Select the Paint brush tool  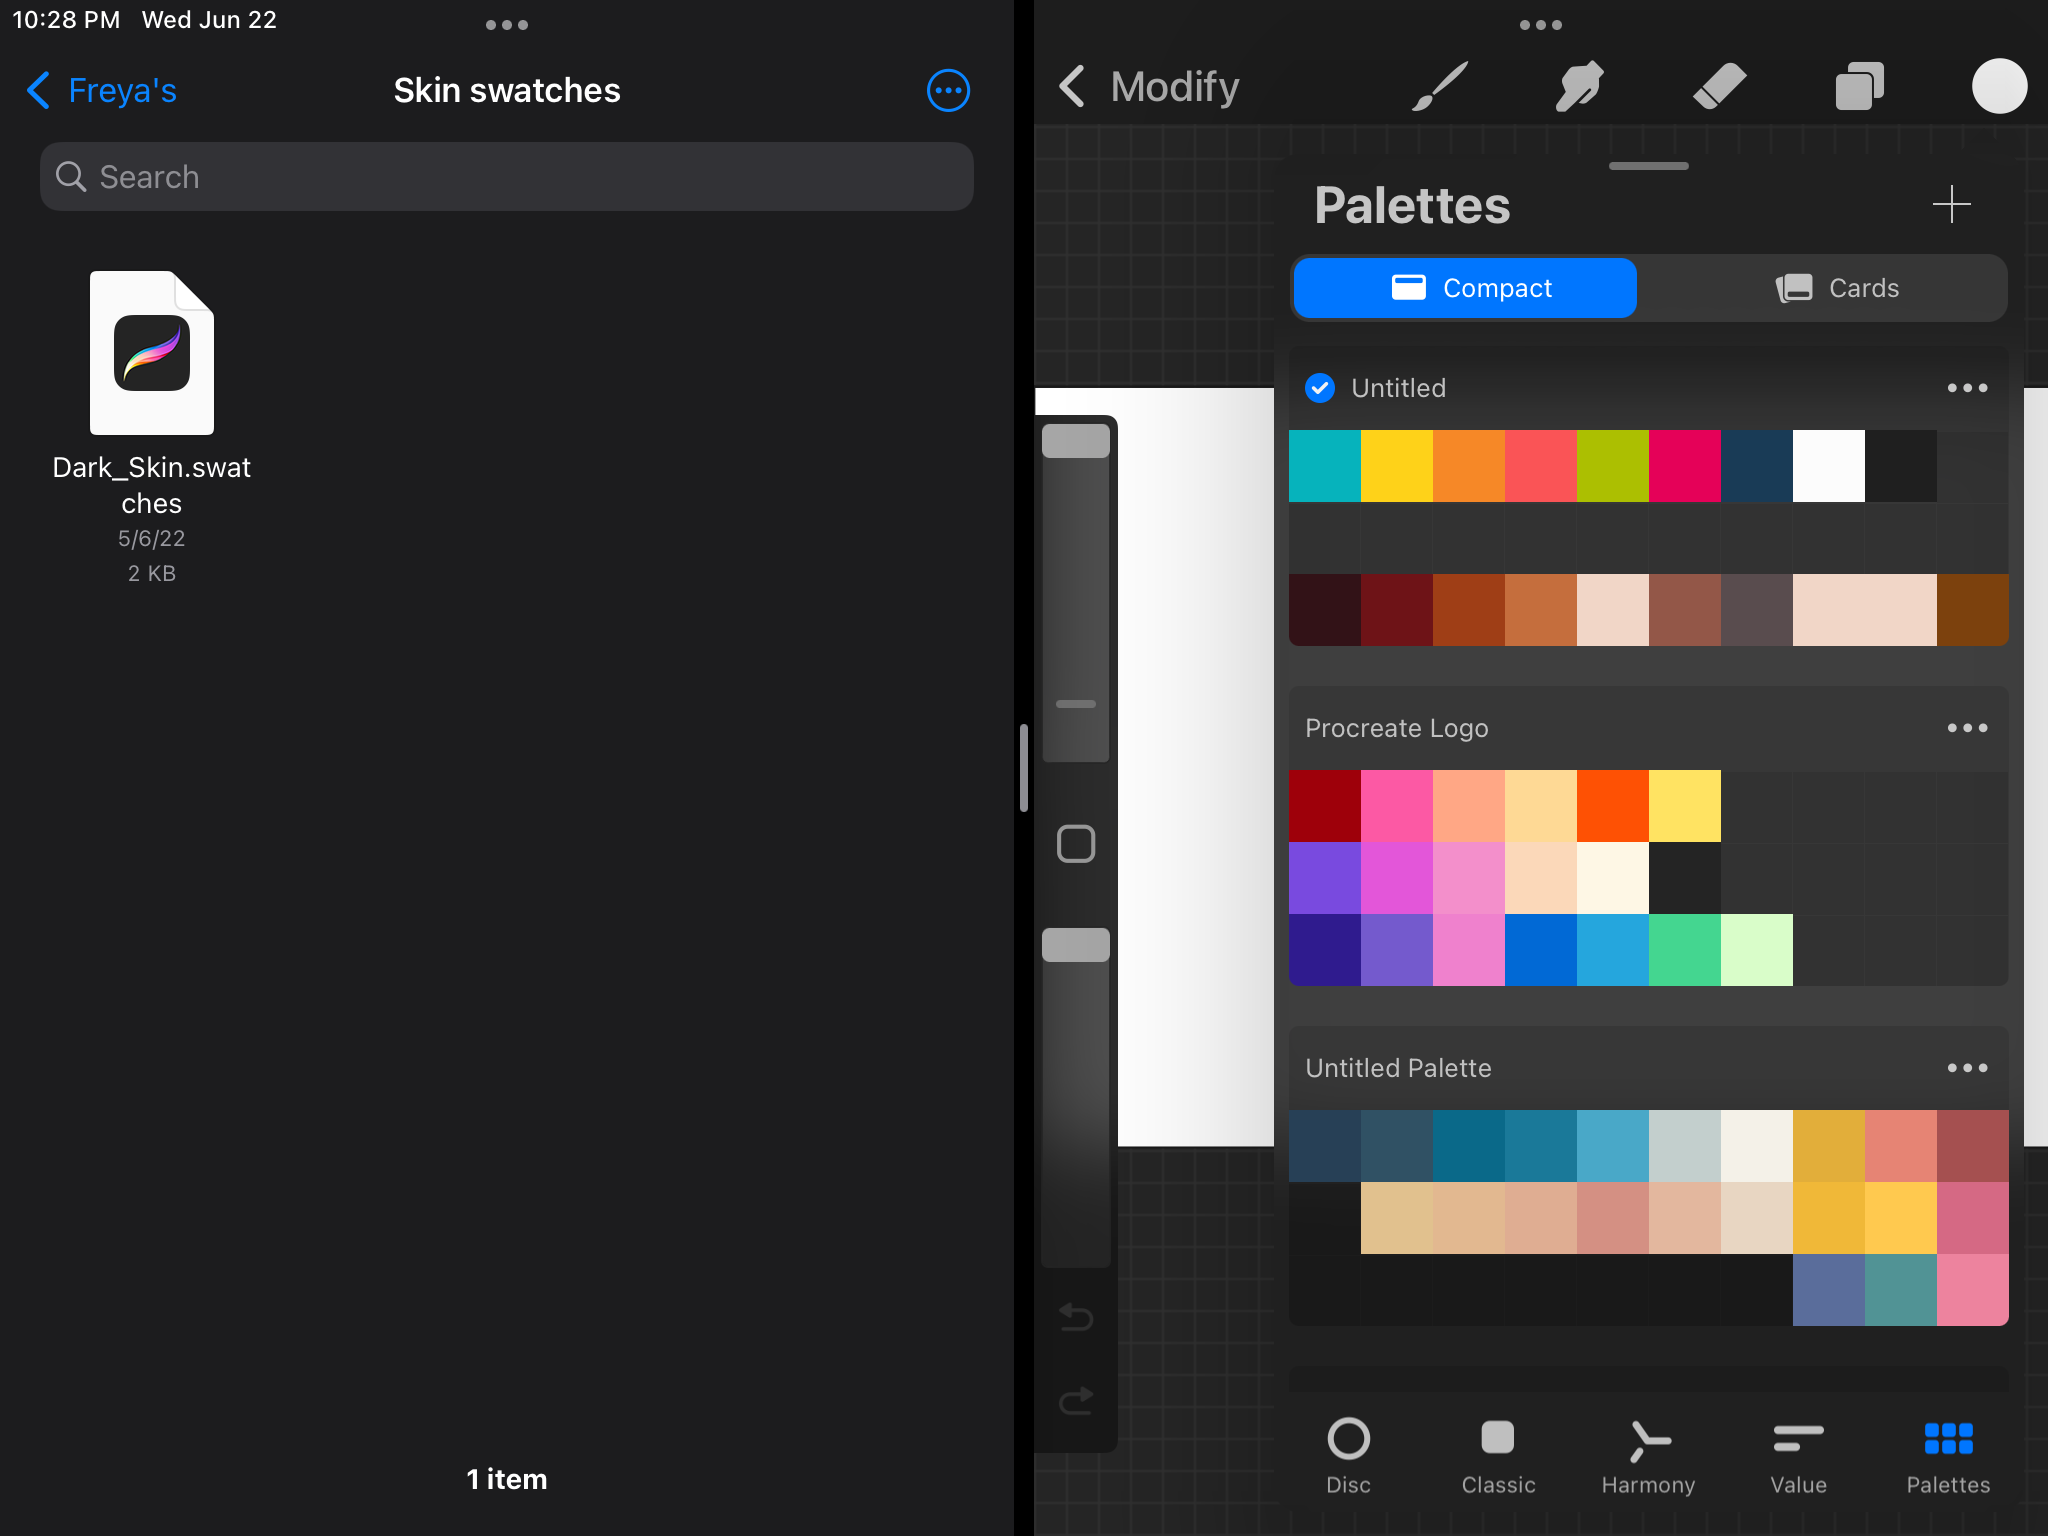[1439, 87]
